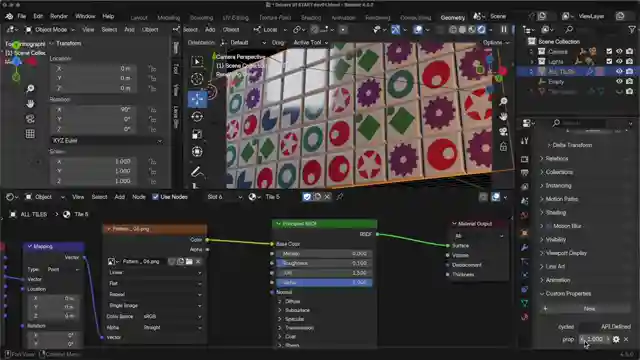Toggle Lights collection exclude checkbox in outliner
The height and width of the screenshot is (360, 640).
tap(609, 61)
